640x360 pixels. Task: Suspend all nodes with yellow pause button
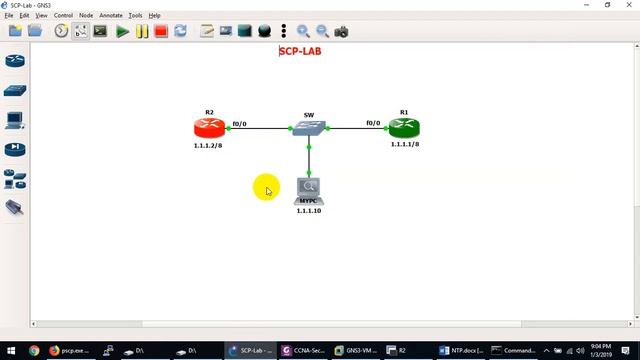[x=142, y=31]
